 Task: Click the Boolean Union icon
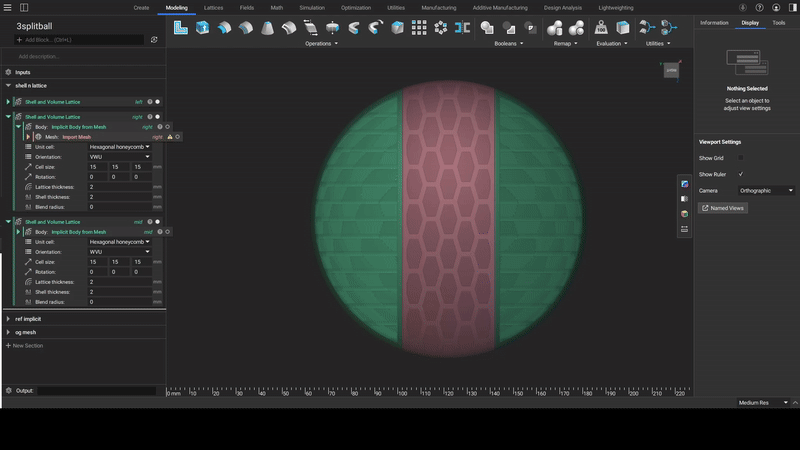(487, 28)
